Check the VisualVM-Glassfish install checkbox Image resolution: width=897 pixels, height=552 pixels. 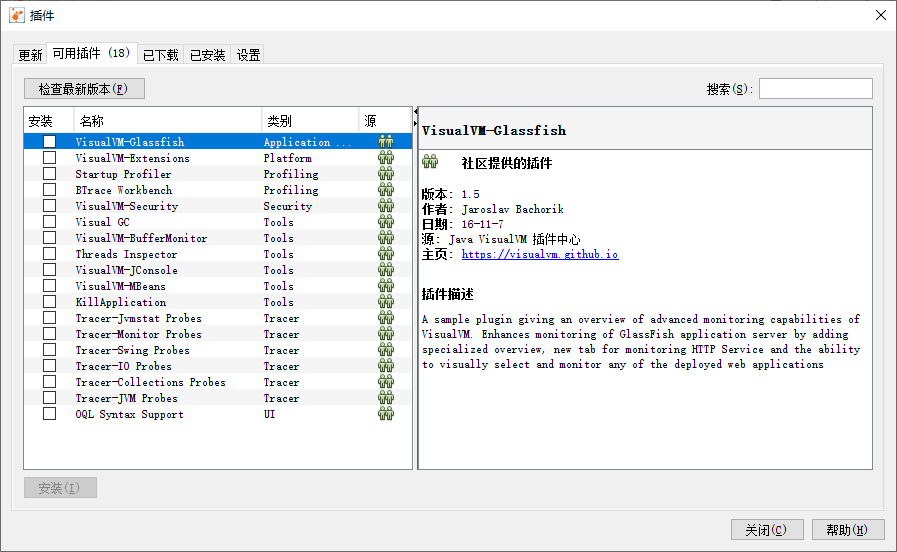(50, 141)
